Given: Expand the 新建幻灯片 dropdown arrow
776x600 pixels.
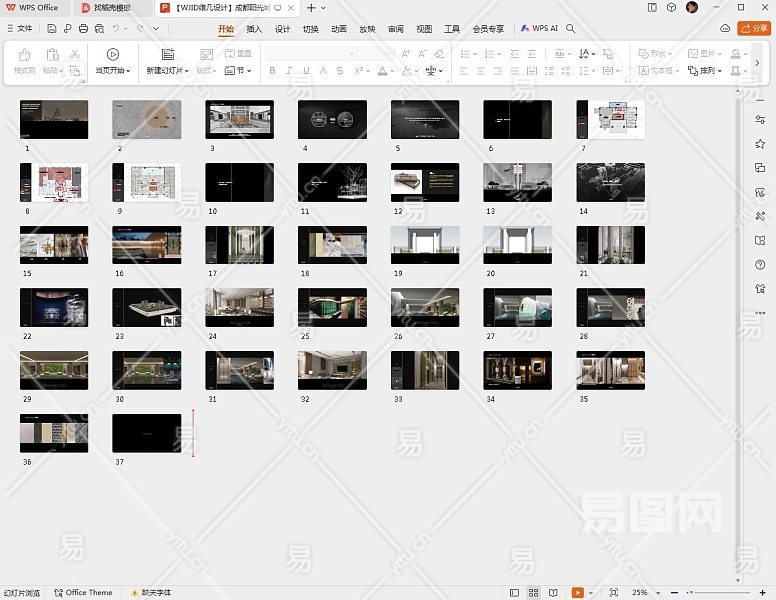Looking at the screenshot, I should pyautogui.click(x=187, y=71).
